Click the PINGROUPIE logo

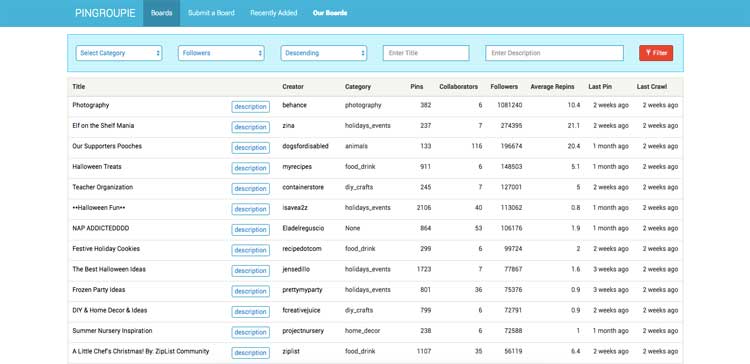pyautogui.click(x=105, y=13)
